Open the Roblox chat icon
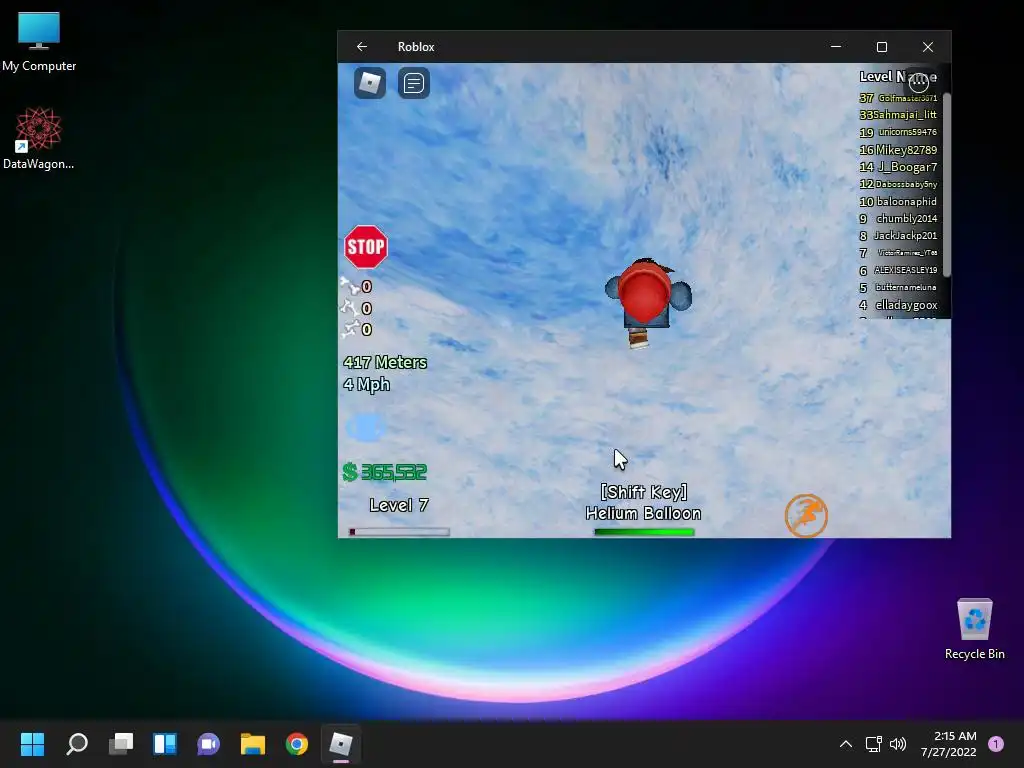Image resolution: width=1024 pixels, height=768 pixels. pyautogui.click(x=413, y=83)
